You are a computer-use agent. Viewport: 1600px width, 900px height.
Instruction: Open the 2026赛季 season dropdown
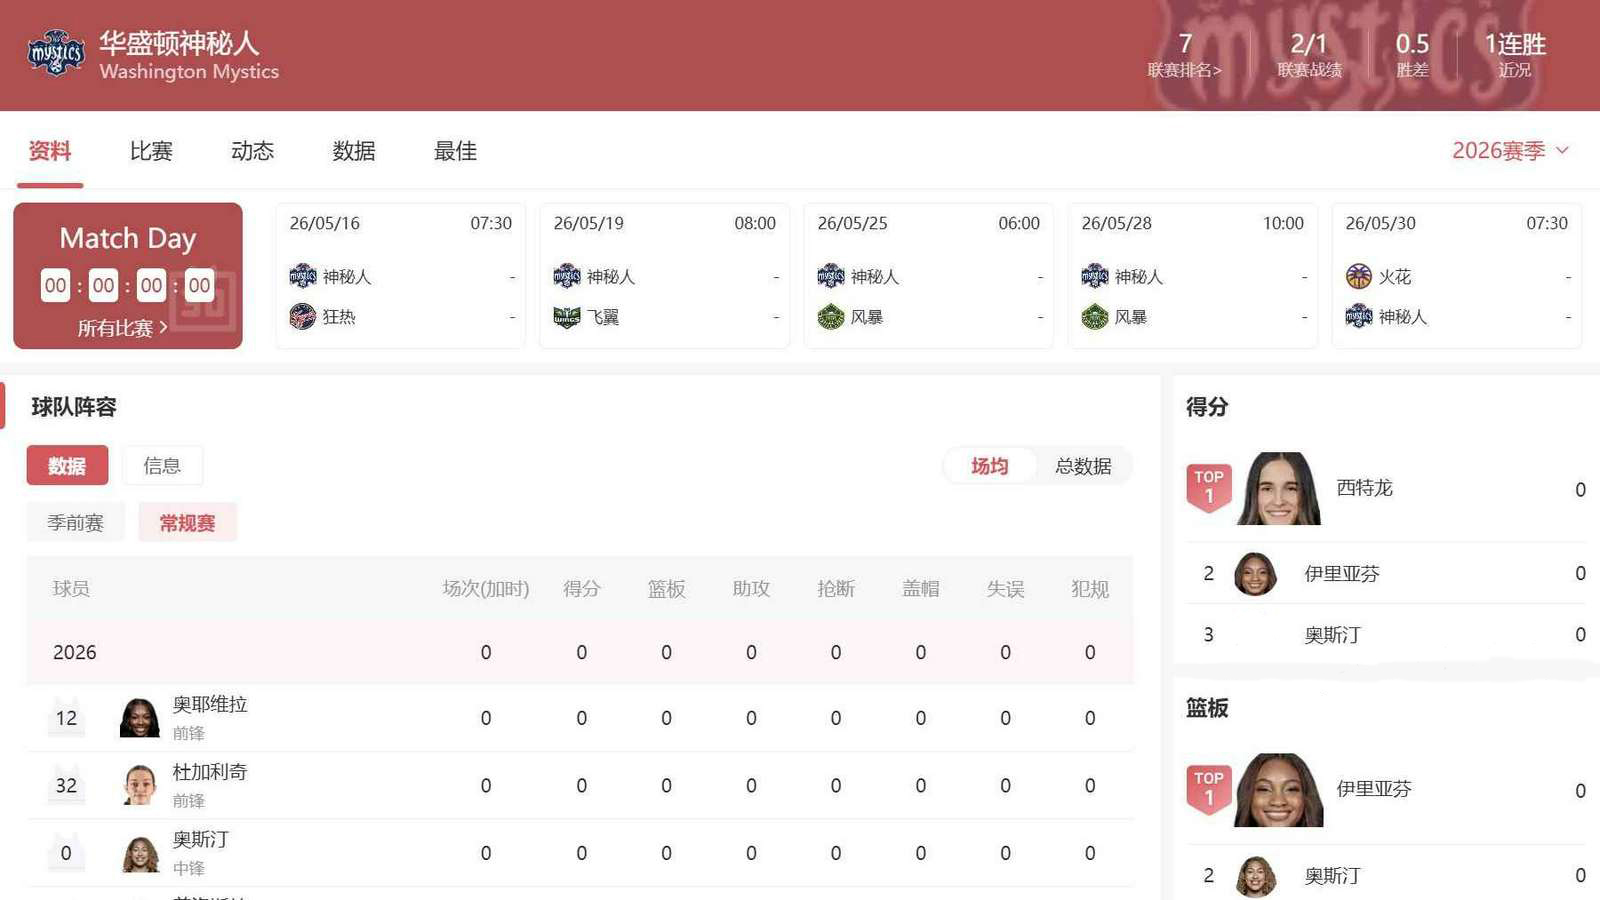pos(1510,151)
